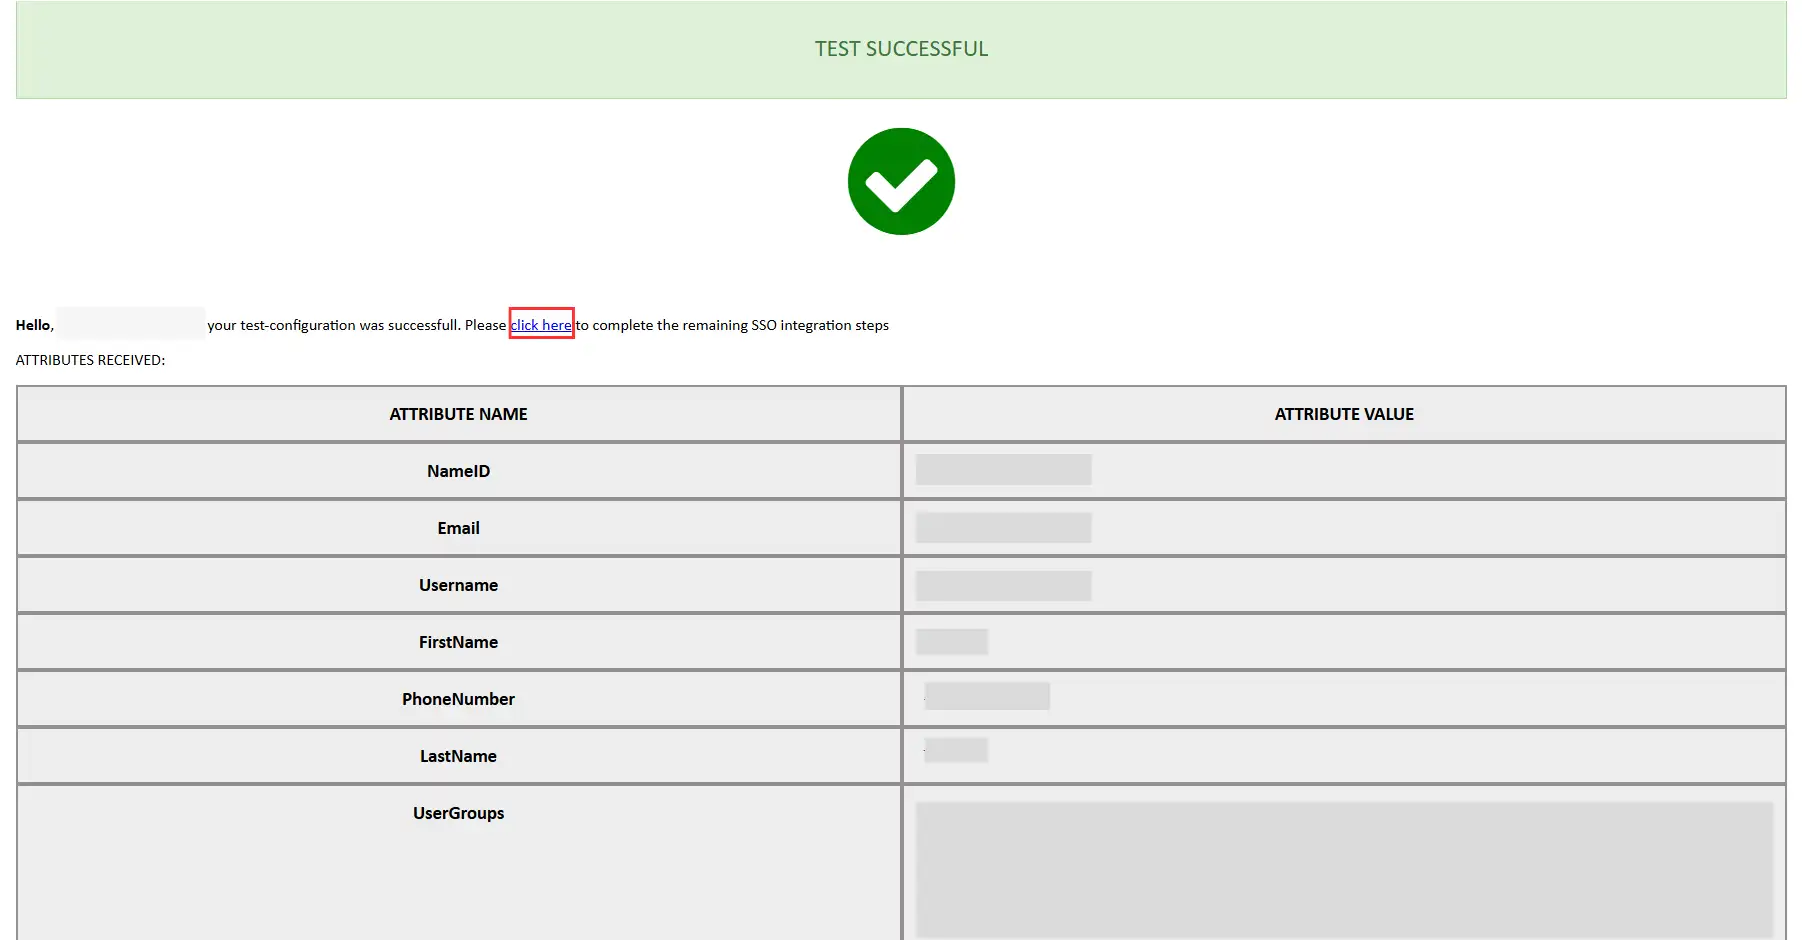The image size is (1802, 940).
Task: Click the redacted UserGroups value block
Action: pyautogui.click(x=1344, y=870)
